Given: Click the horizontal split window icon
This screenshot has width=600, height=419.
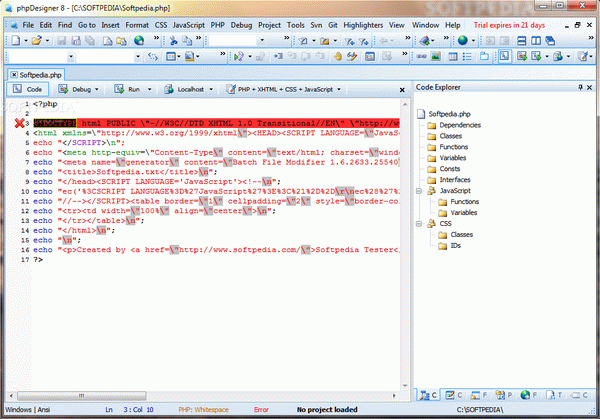Looking at the screenshot, I should (521, 40).
